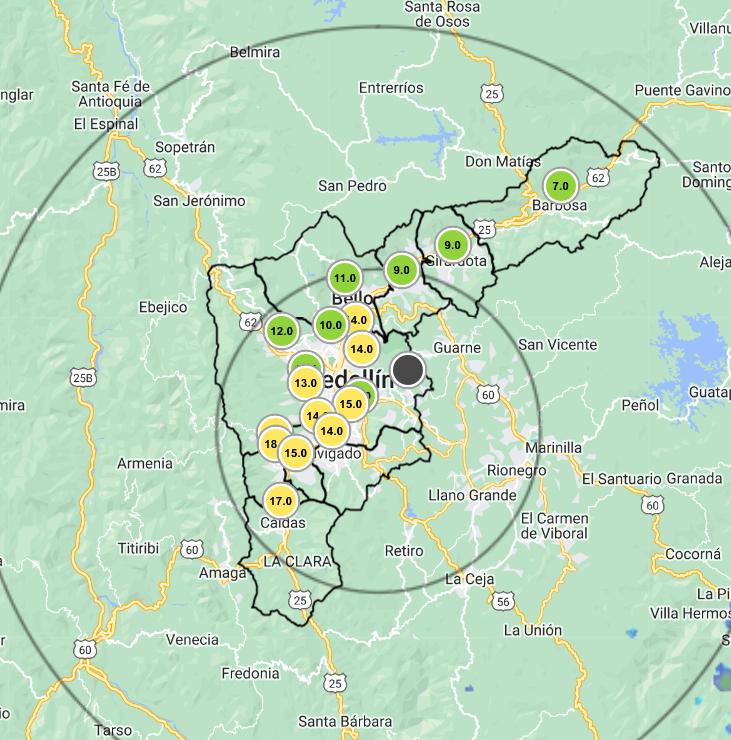Click the Belmira town label
The image size is (731, 740).
[x=255, y=52]
